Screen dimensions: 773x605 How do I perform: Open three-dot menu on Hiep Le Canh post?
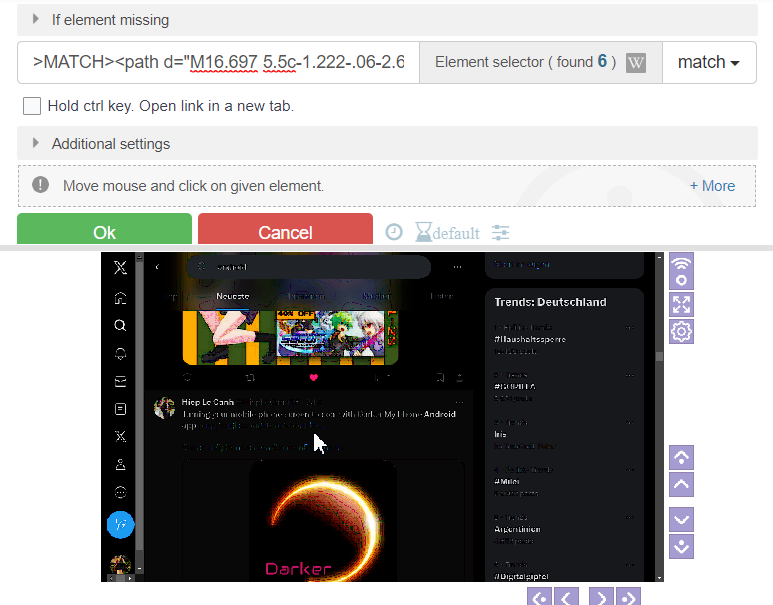click(x=459, y=402)
